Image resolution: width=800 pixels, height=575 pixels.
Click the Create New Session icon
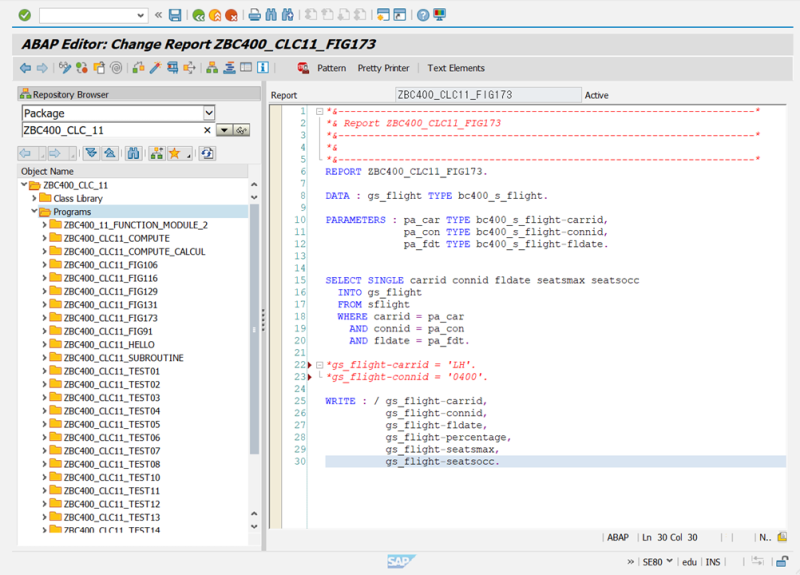[383, 15]
